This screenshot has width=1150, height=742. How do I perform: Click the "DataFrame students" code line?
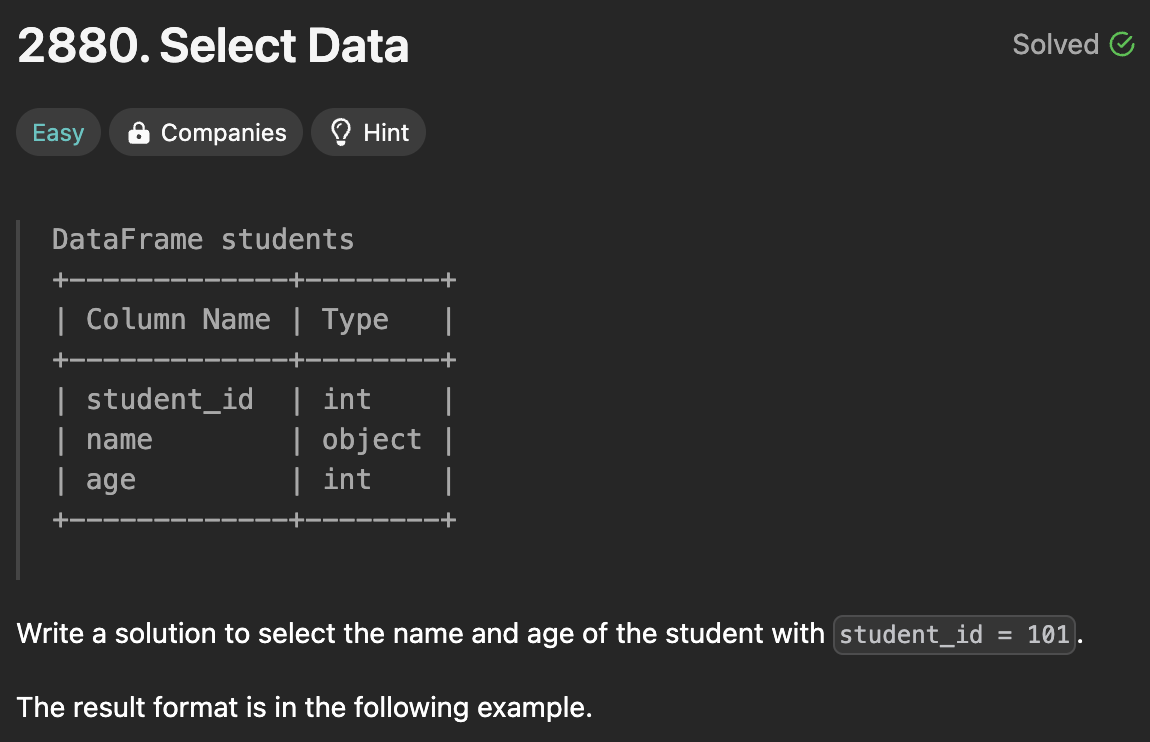click(203, 240)
